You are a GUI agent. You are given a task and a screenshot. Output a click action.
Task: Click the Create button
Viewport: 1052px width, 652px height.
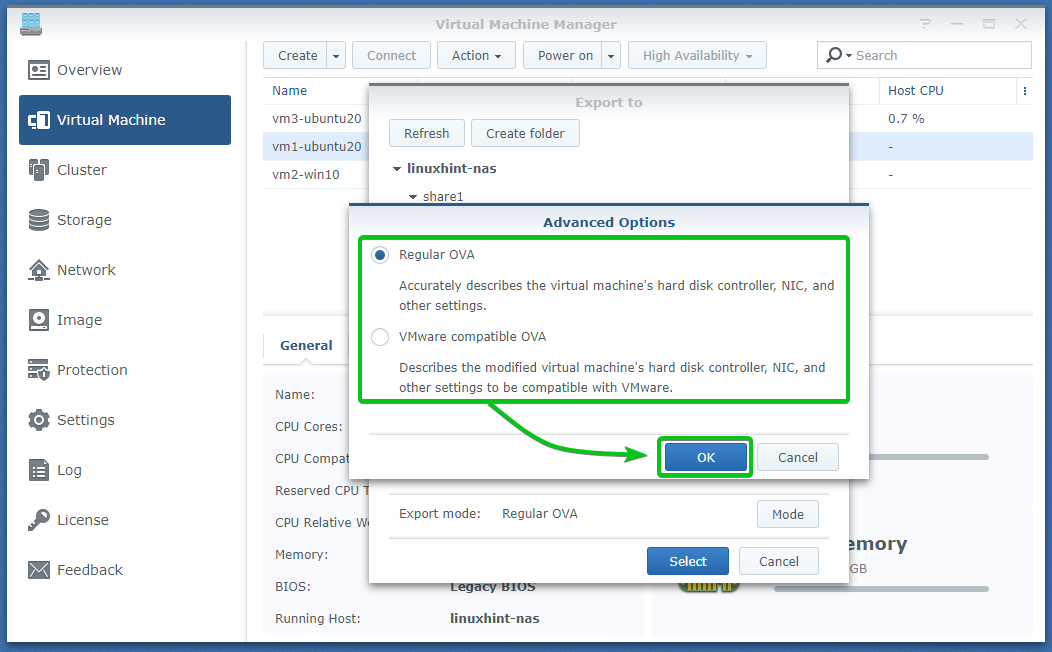point(296,56)
